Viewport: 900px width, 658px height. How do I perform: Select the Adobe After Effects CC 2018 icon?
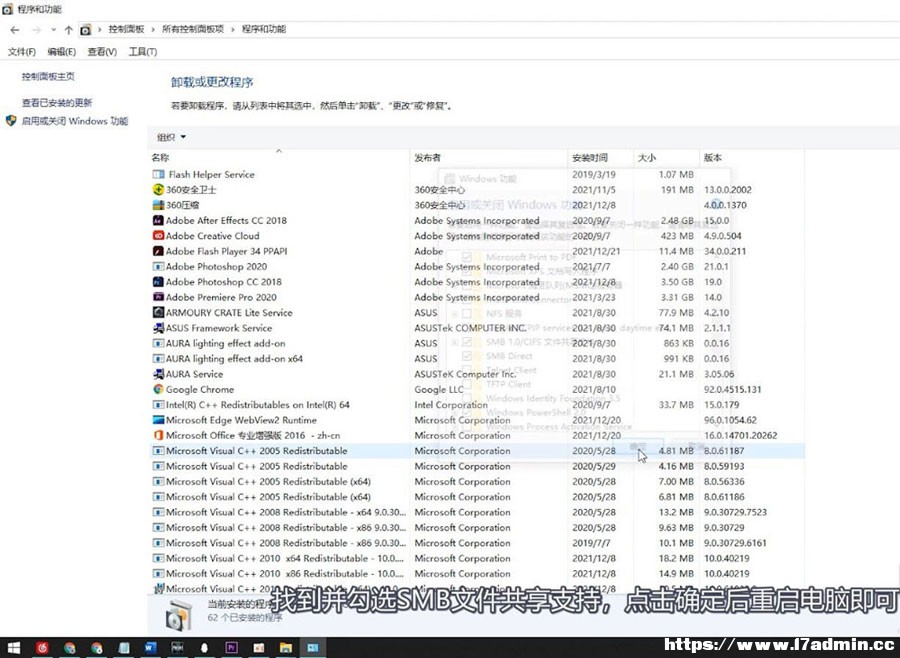[x=158, y=220]
